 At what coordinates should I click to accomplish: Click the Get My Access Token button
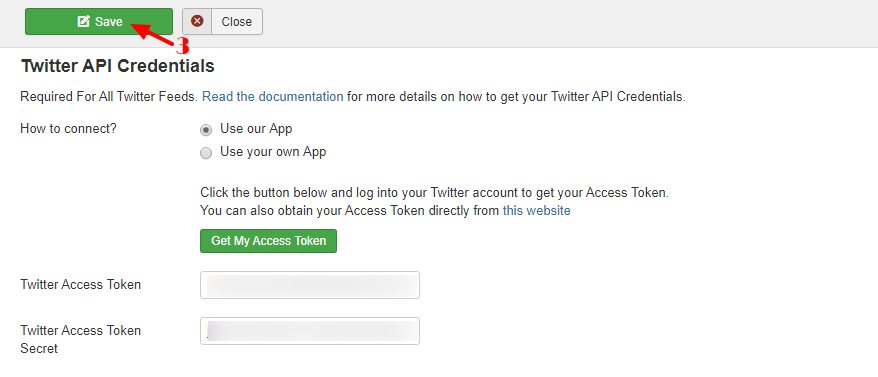pos(268,241)
